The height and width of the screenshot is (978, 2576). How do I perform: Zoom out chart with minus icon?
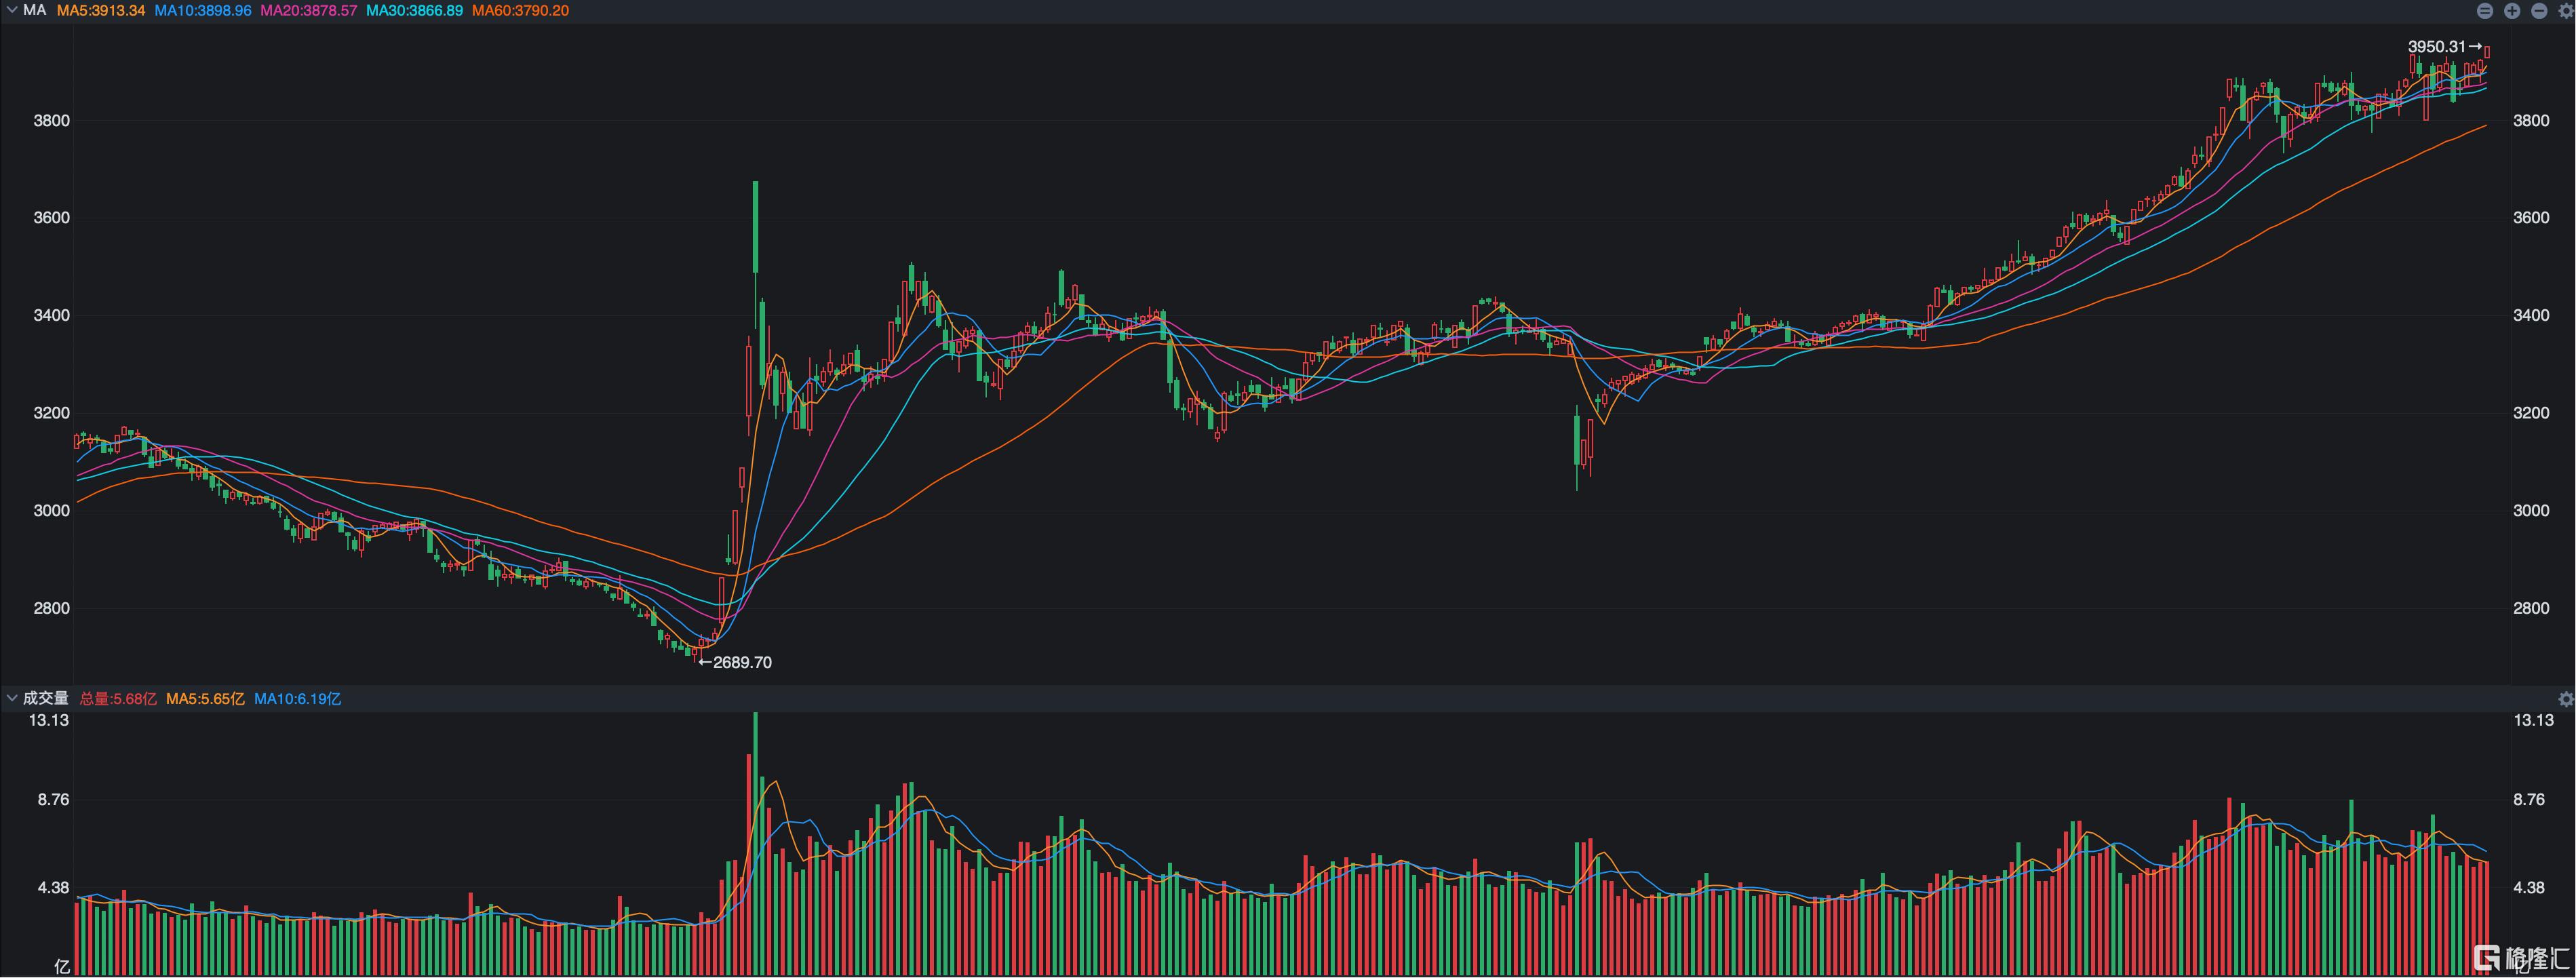click(x=2539, y=11)
